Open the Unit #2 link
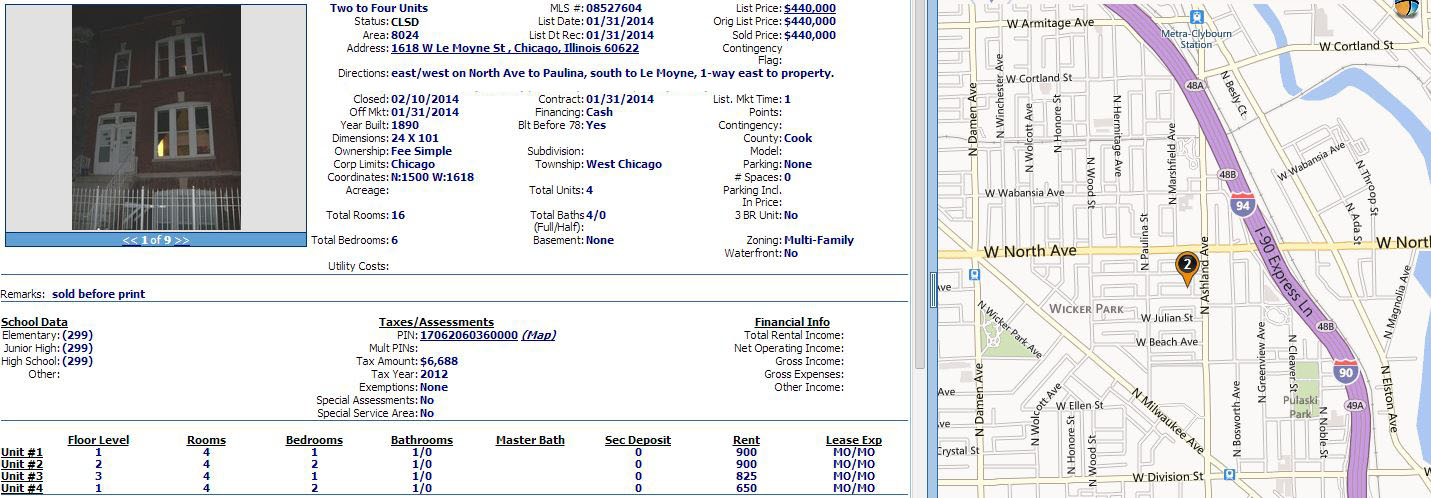The image size is (1431, 498). pos(22,464)
